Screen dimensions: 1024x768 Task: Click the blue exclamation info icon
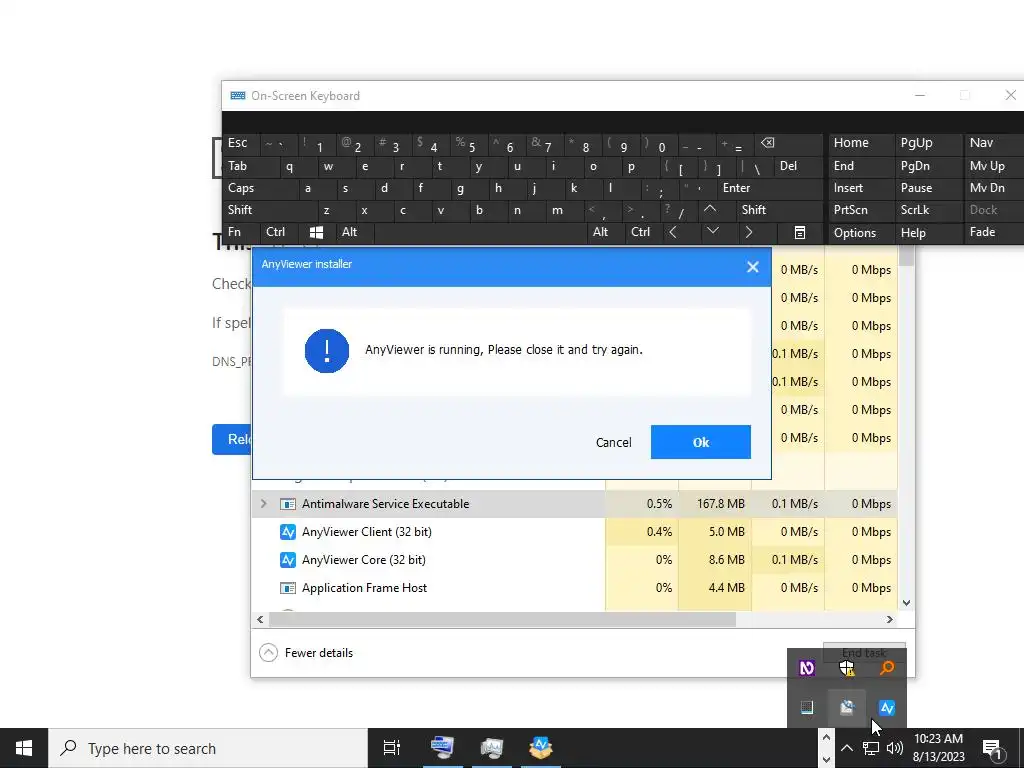tap(327, 351)
